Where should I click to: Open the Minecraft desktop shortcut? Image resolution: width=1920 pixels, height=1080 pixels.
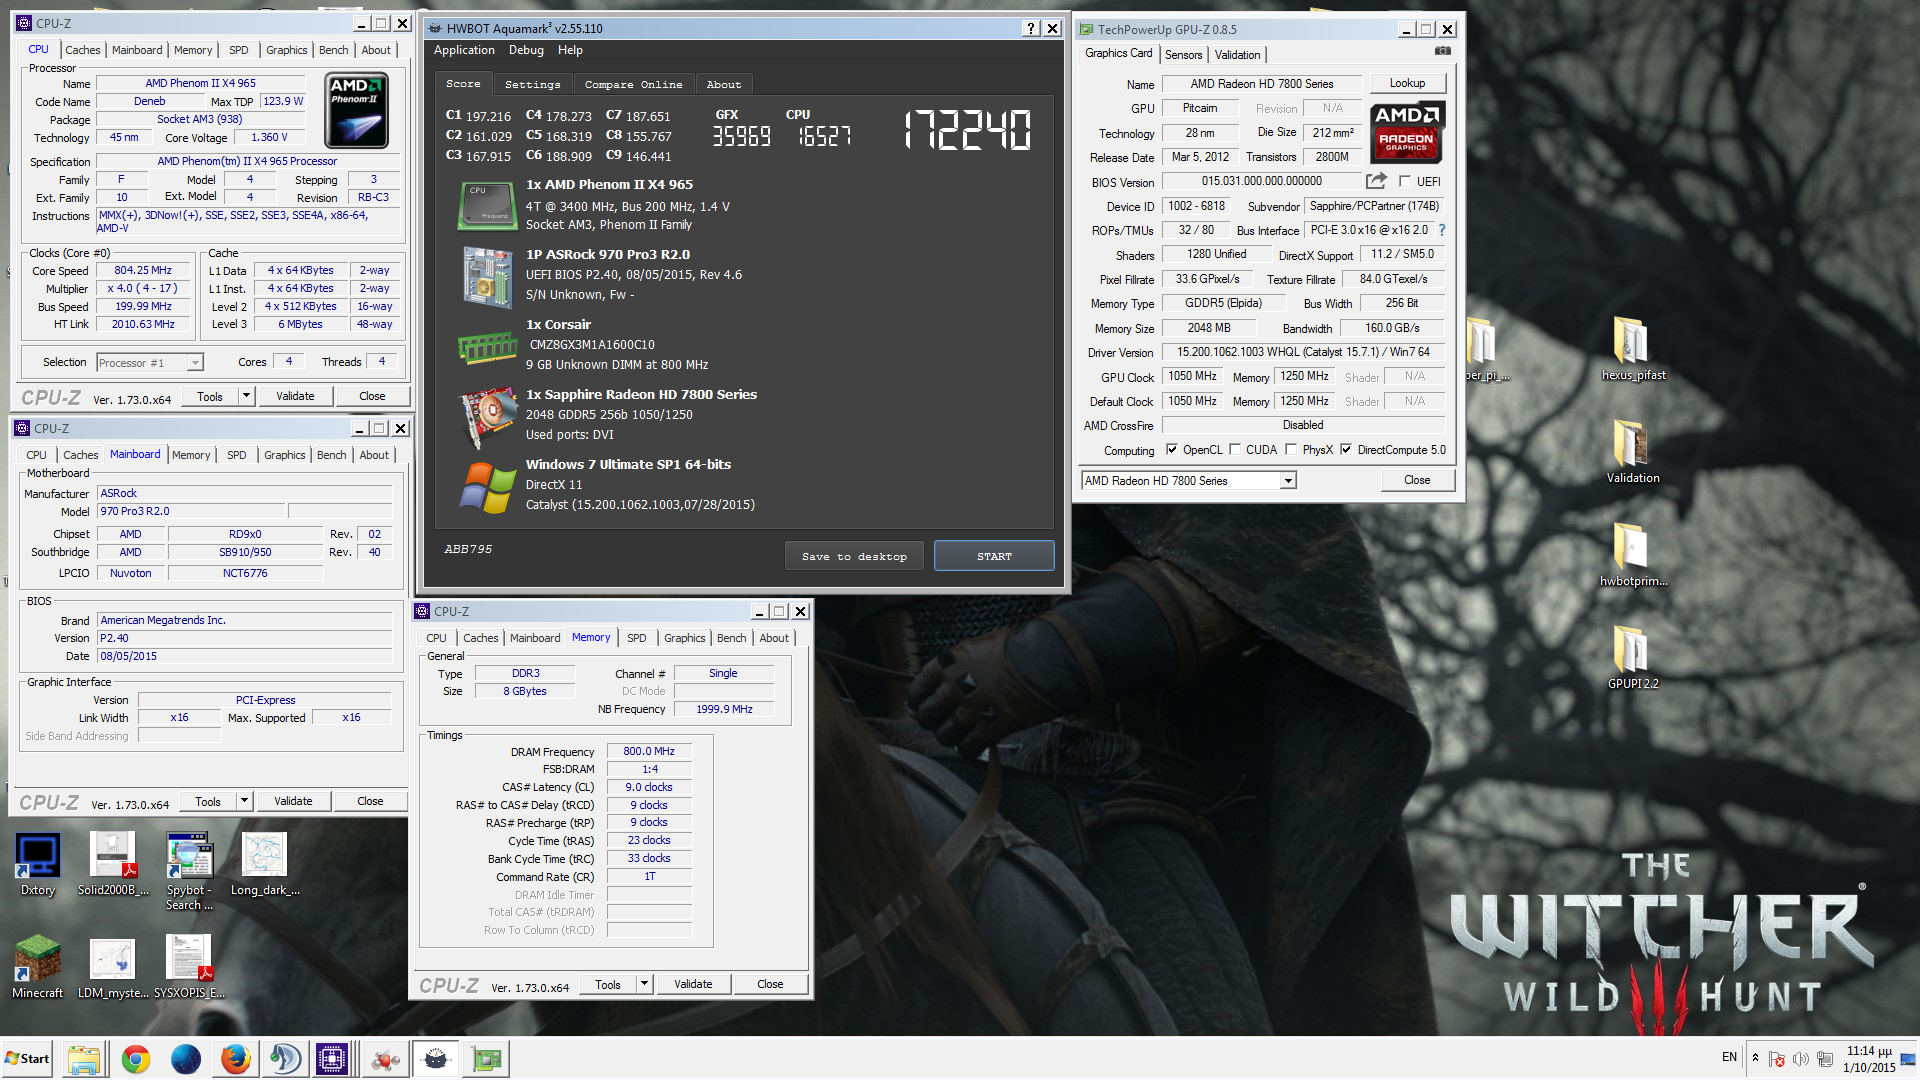38,967
